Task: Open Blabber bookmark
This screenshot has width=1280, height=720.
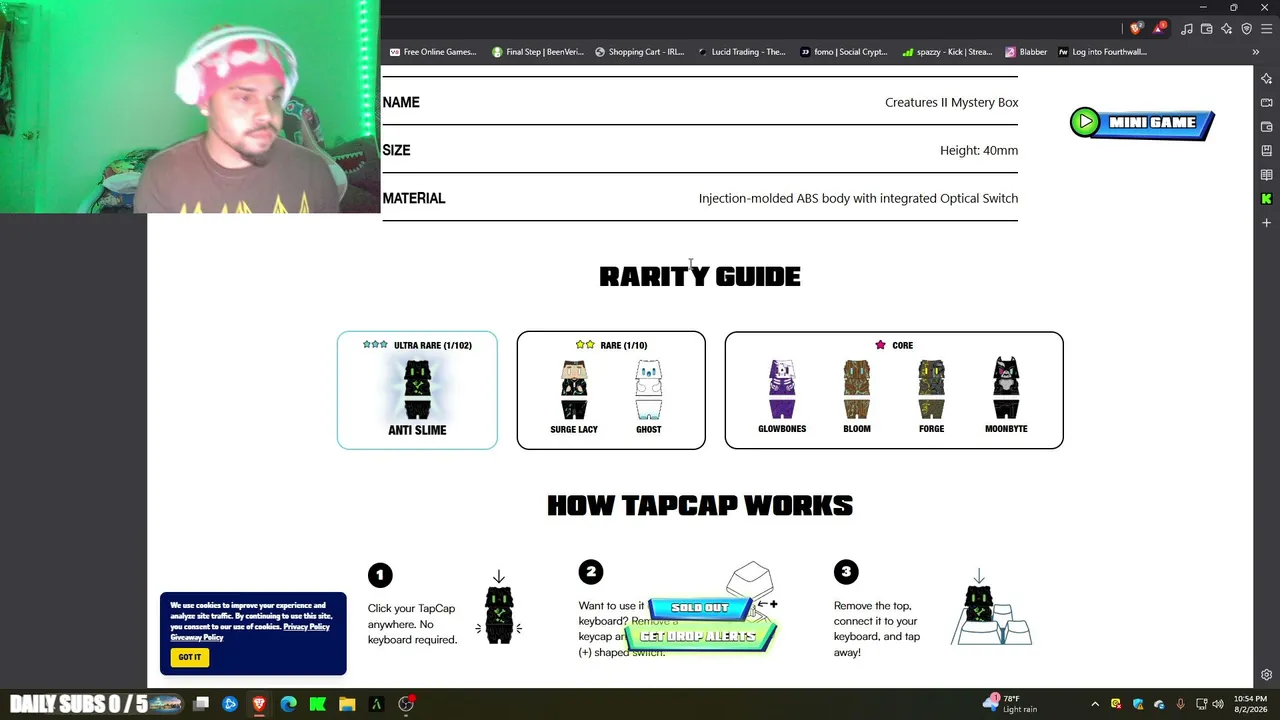Action: [1026, 52]
